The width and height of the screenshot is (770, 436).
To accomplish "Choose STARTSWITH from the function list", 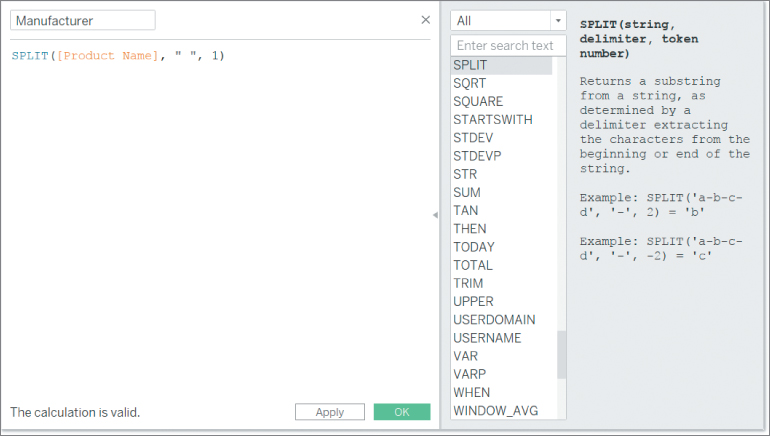I will coord(501,120).
